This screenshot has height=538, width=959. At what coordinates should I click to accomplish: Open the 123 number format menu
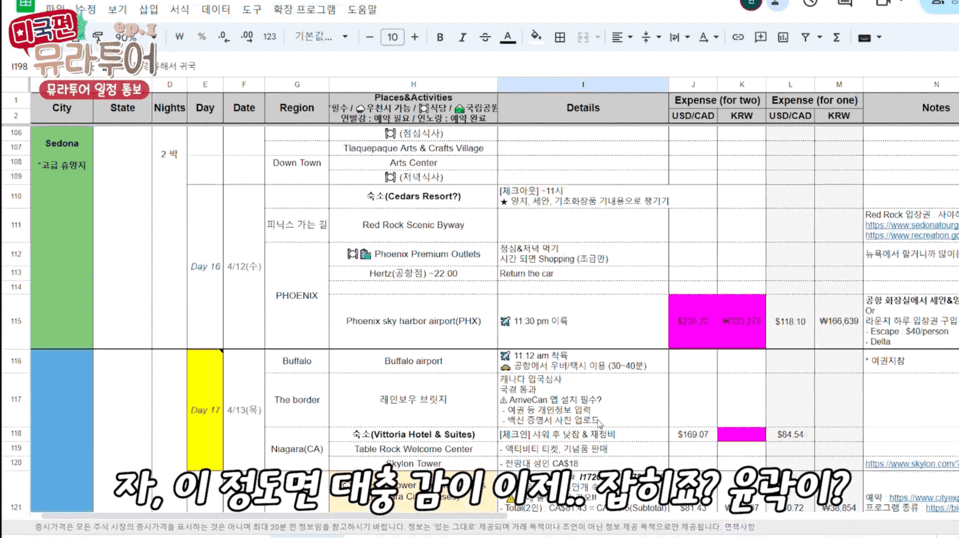tap(270, 37)
